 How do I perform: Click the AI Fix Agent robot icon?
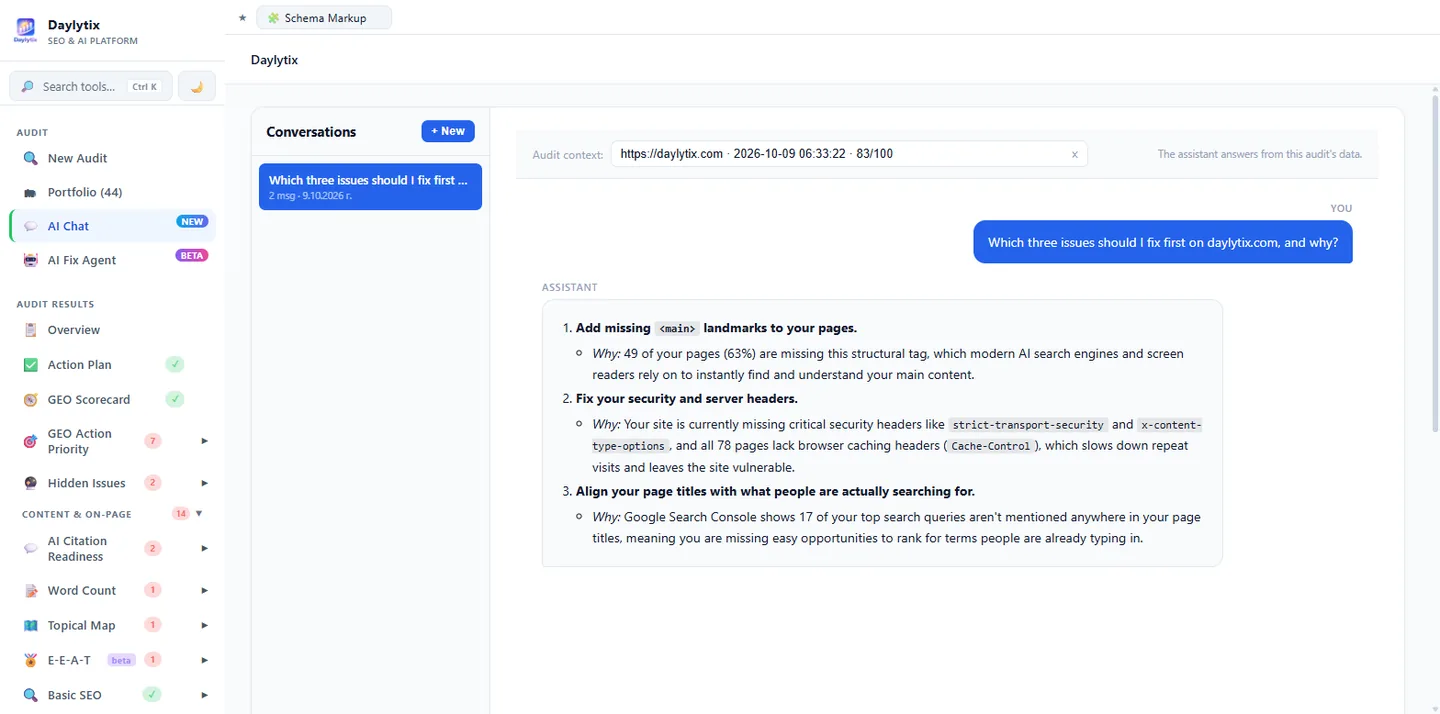pos(30,260)
